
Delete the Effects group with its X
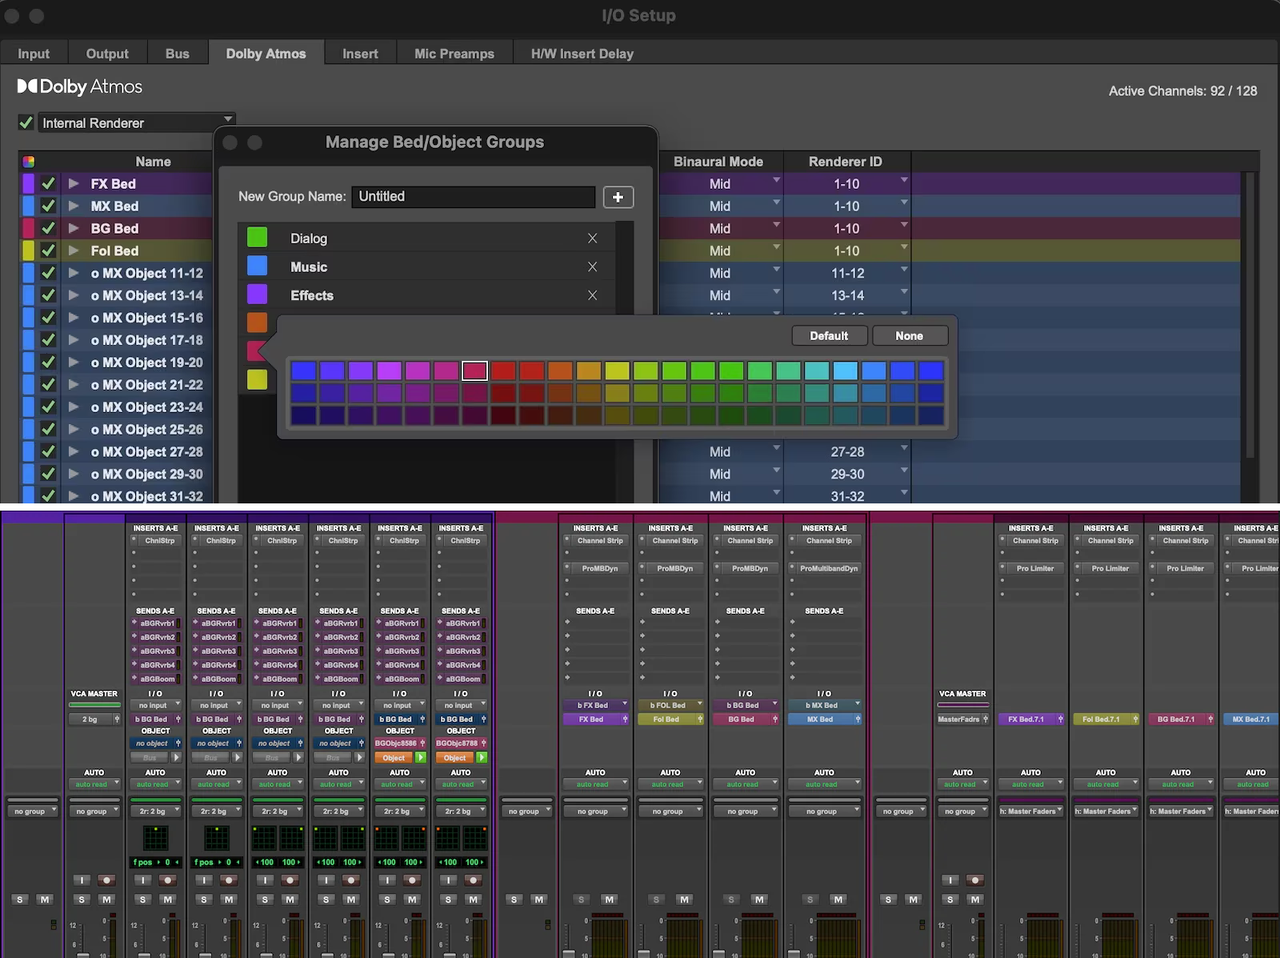(x=592, y=295)
